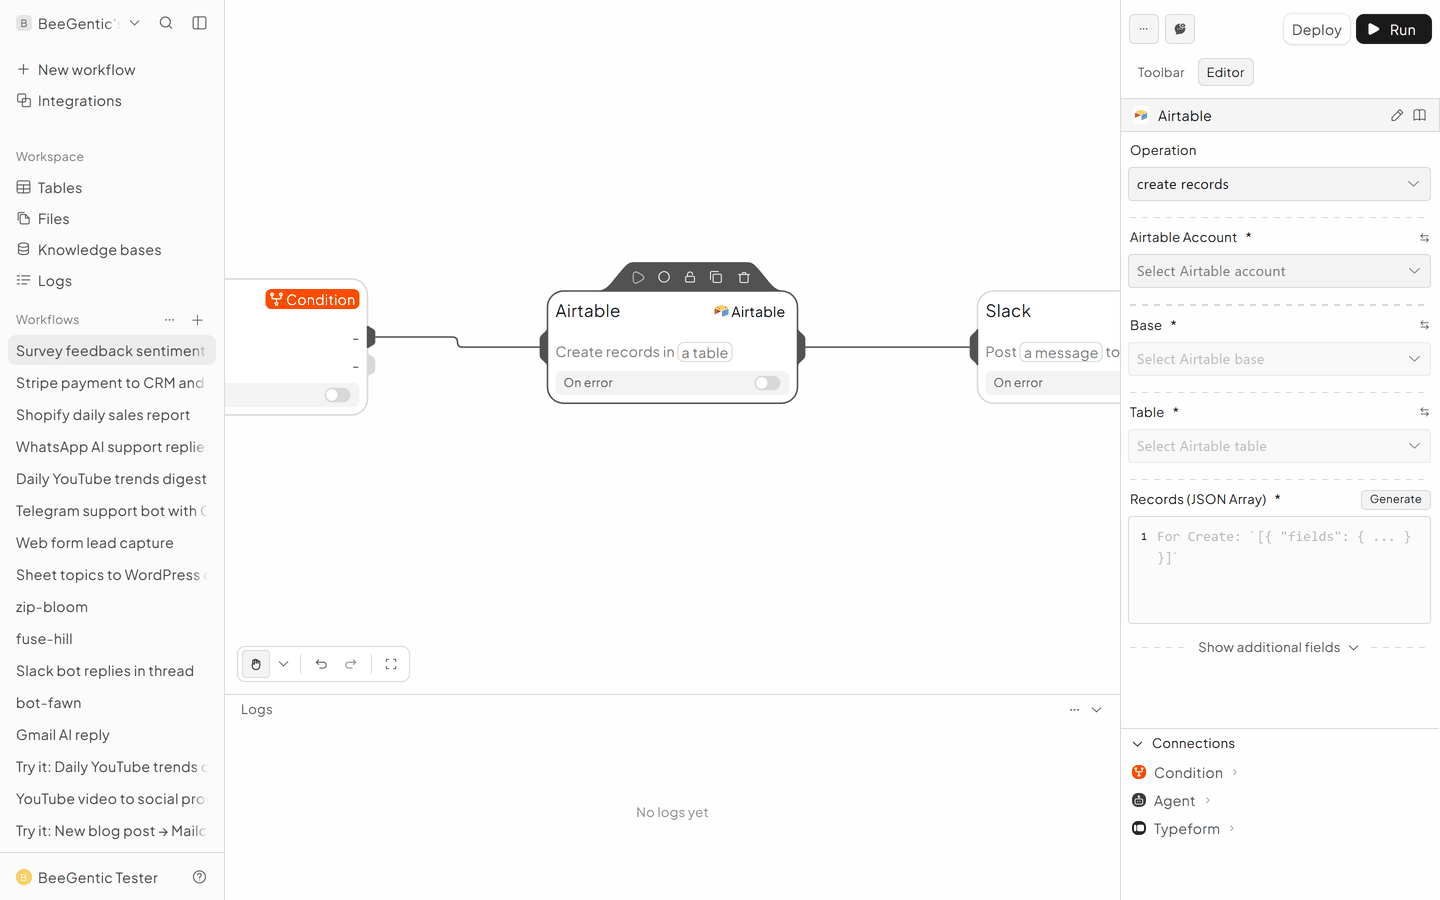Undo the last canvas action
The image size is (1440, 900).
tap(321, 664)
